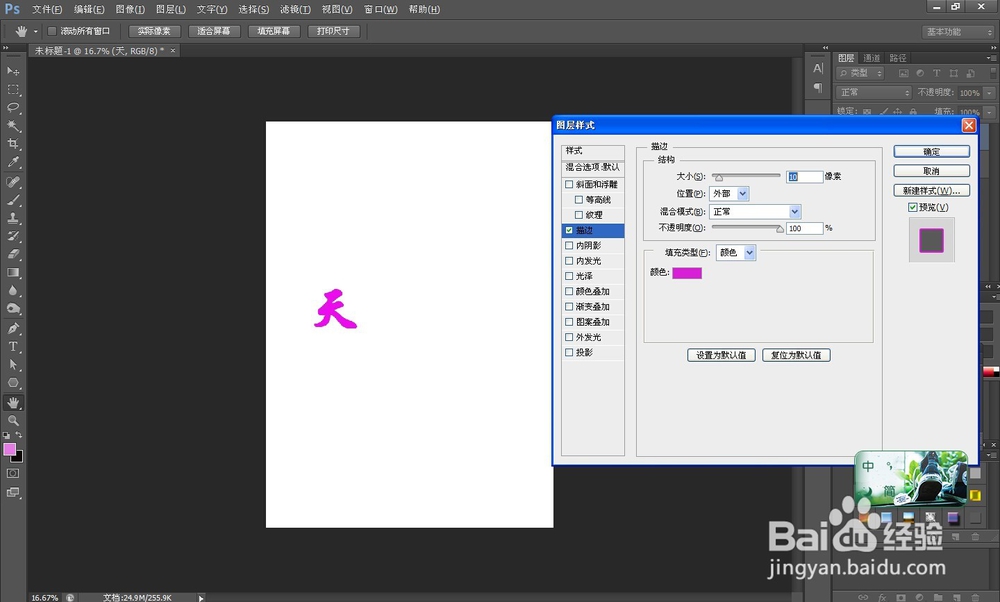Change screen mode icon in toolbox
This screenshot has height=602, width=1000.
pyautogui.click(x=13, y=492)
